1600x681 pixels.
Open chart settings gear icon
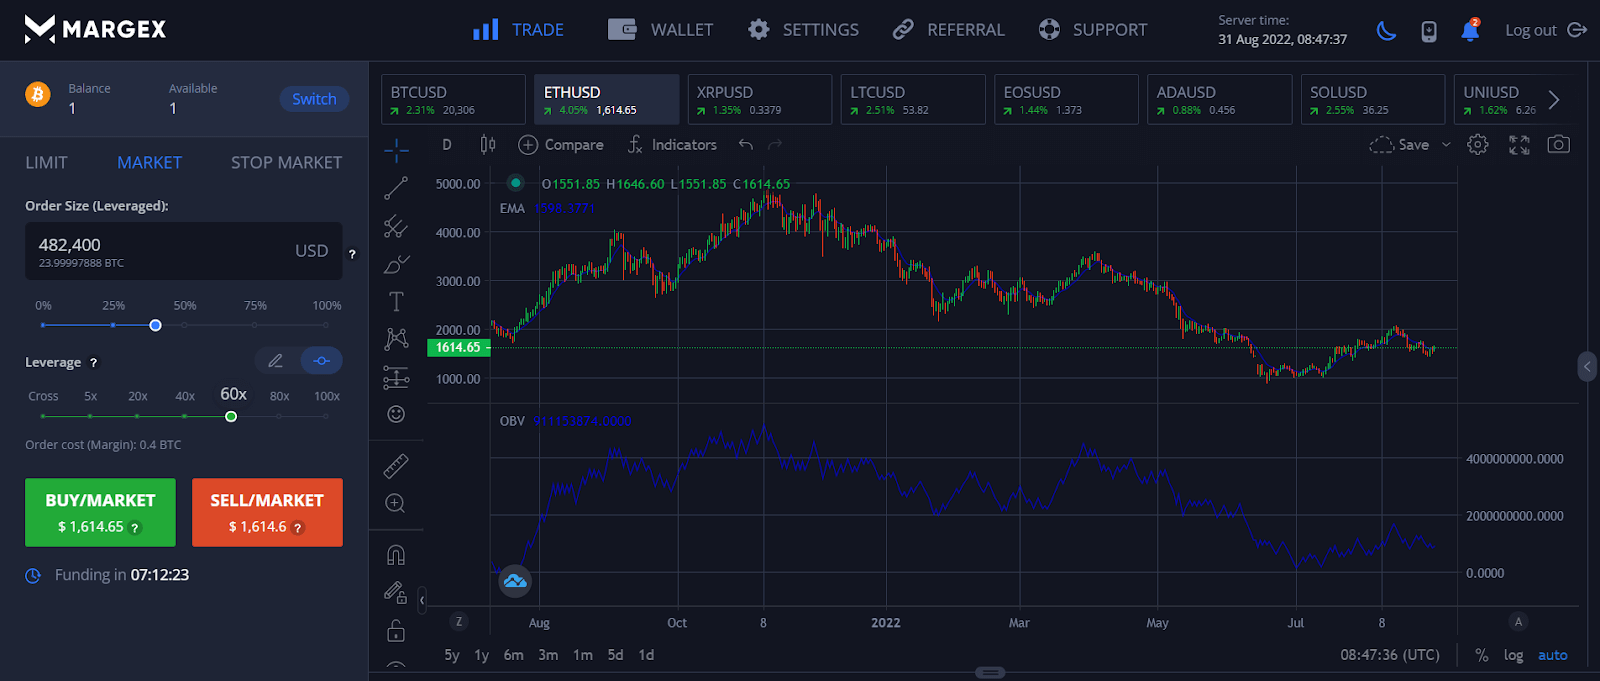(x=1477, y=145)
